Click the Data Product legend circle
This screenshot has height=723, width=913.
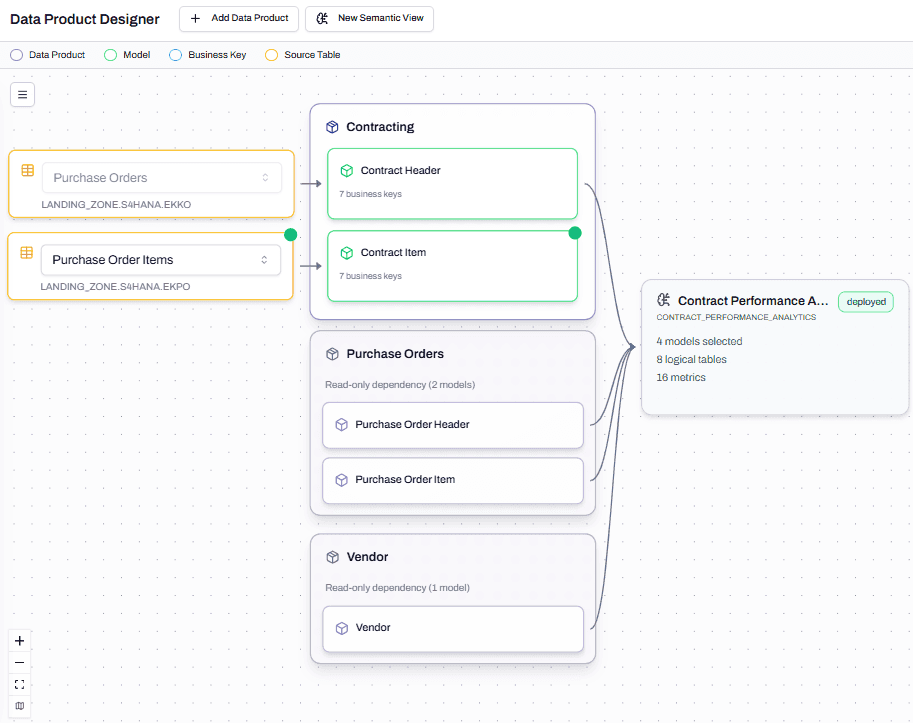16,55
